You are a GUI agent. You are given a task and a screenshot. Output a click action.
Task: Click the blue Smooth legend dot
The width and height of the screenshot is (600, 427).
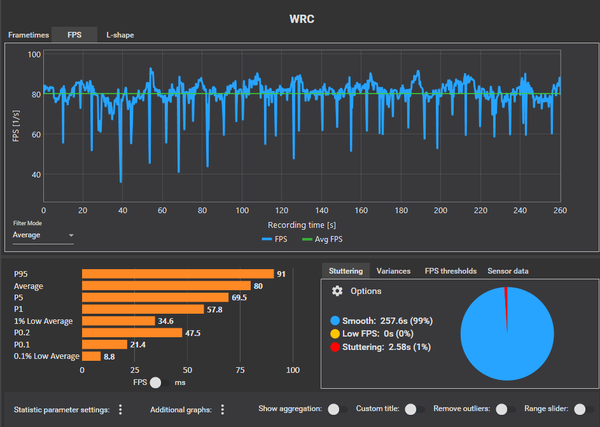pyautogui.click(x=335, y=321)
